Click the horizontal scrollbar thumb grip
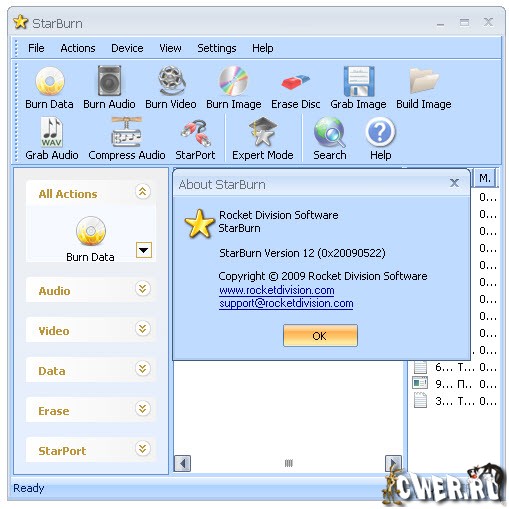Screen dimensions: 509x509 (289, 463)
